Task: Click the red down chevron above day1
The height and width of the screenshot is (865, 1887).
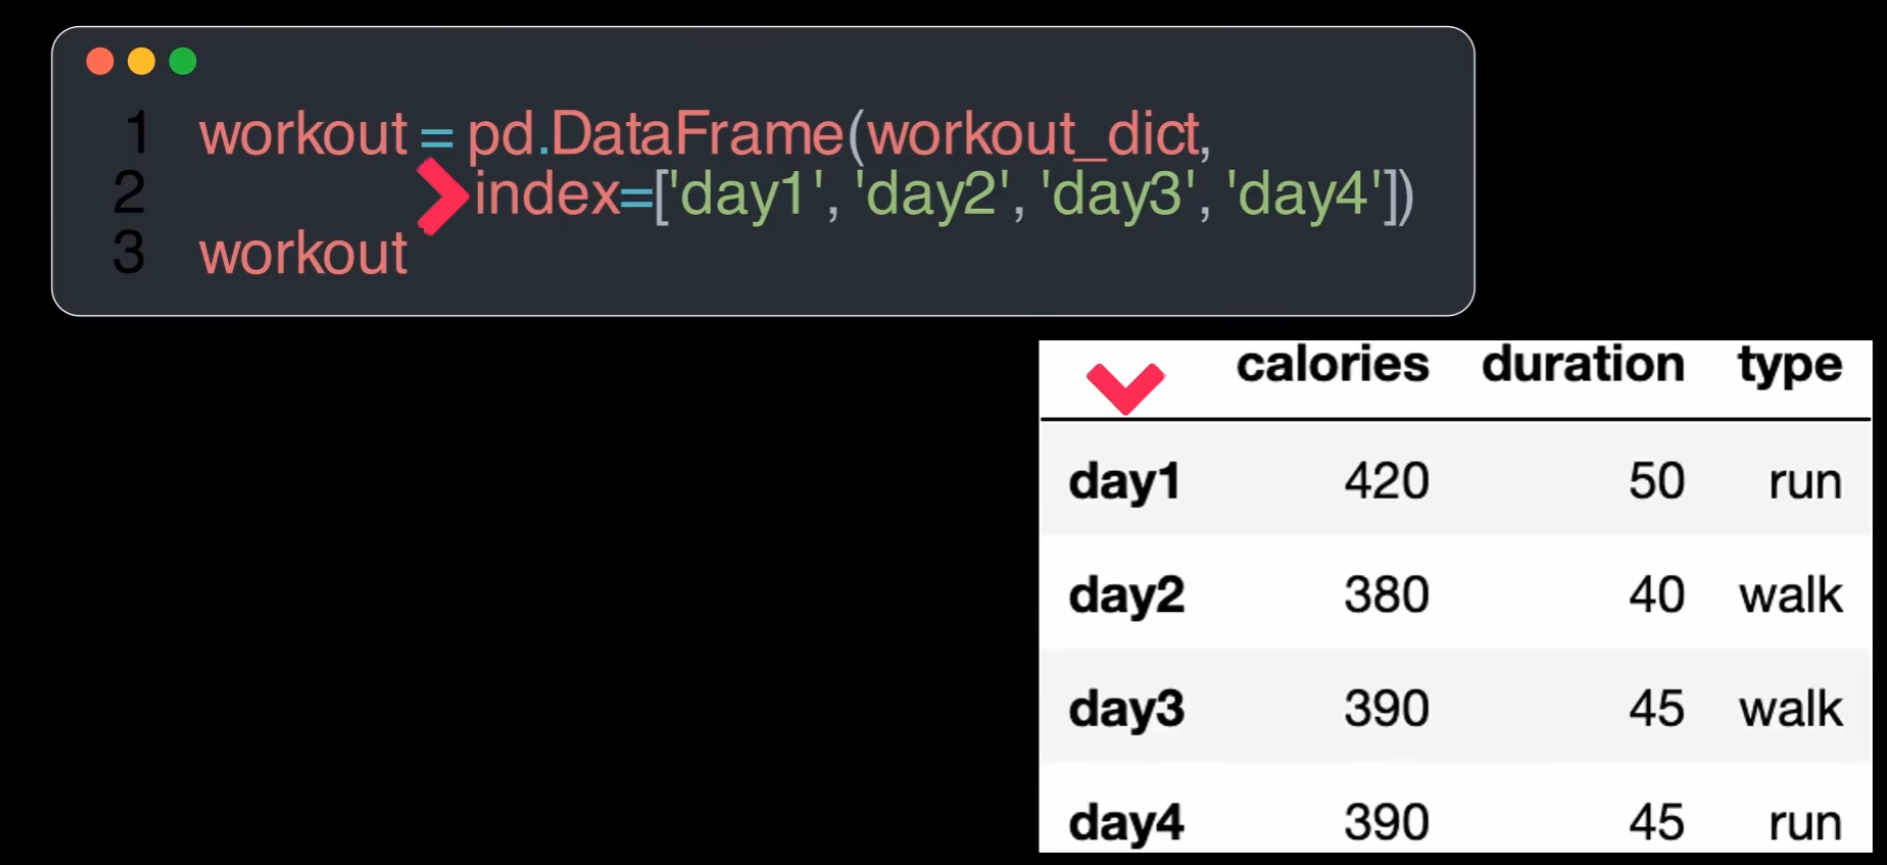Action: click(x=1125, y=387)
